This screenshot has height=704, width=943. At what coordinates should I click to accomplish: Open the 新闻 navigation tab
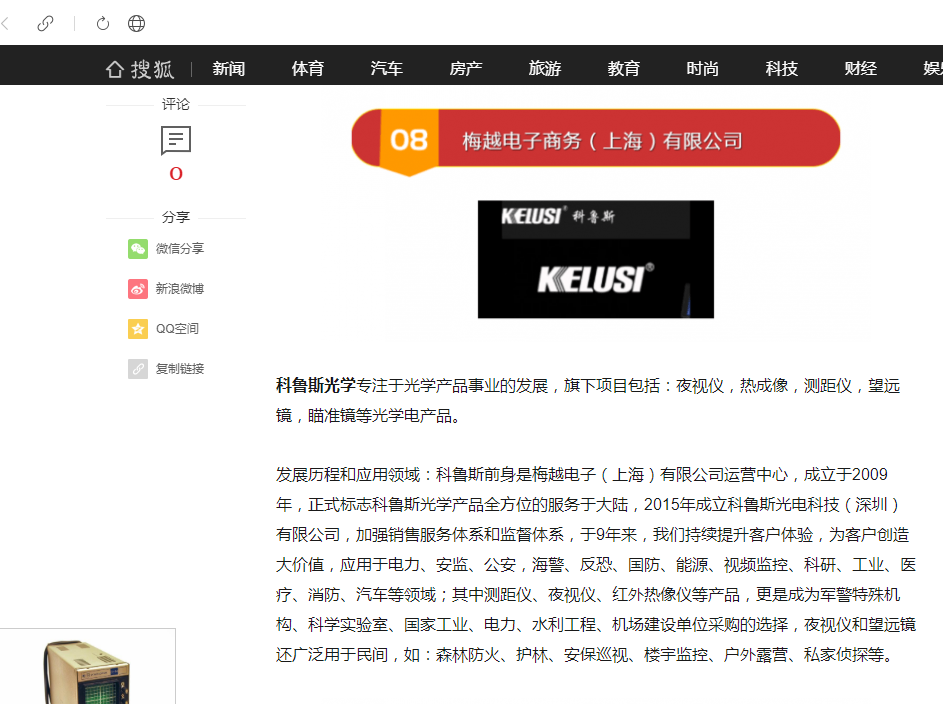point(229,69)
